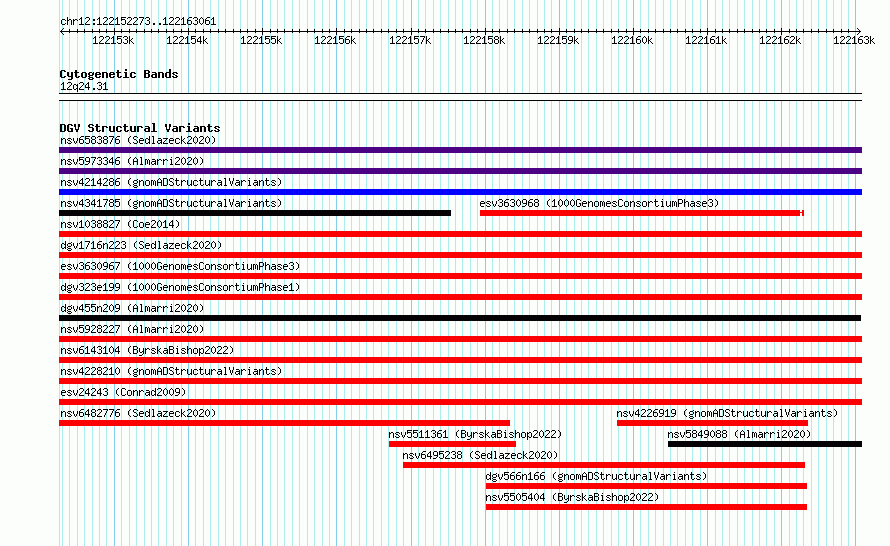Screen dimensions: 890x546
Task: Click the 122158k ruler label
Action: 484,40
